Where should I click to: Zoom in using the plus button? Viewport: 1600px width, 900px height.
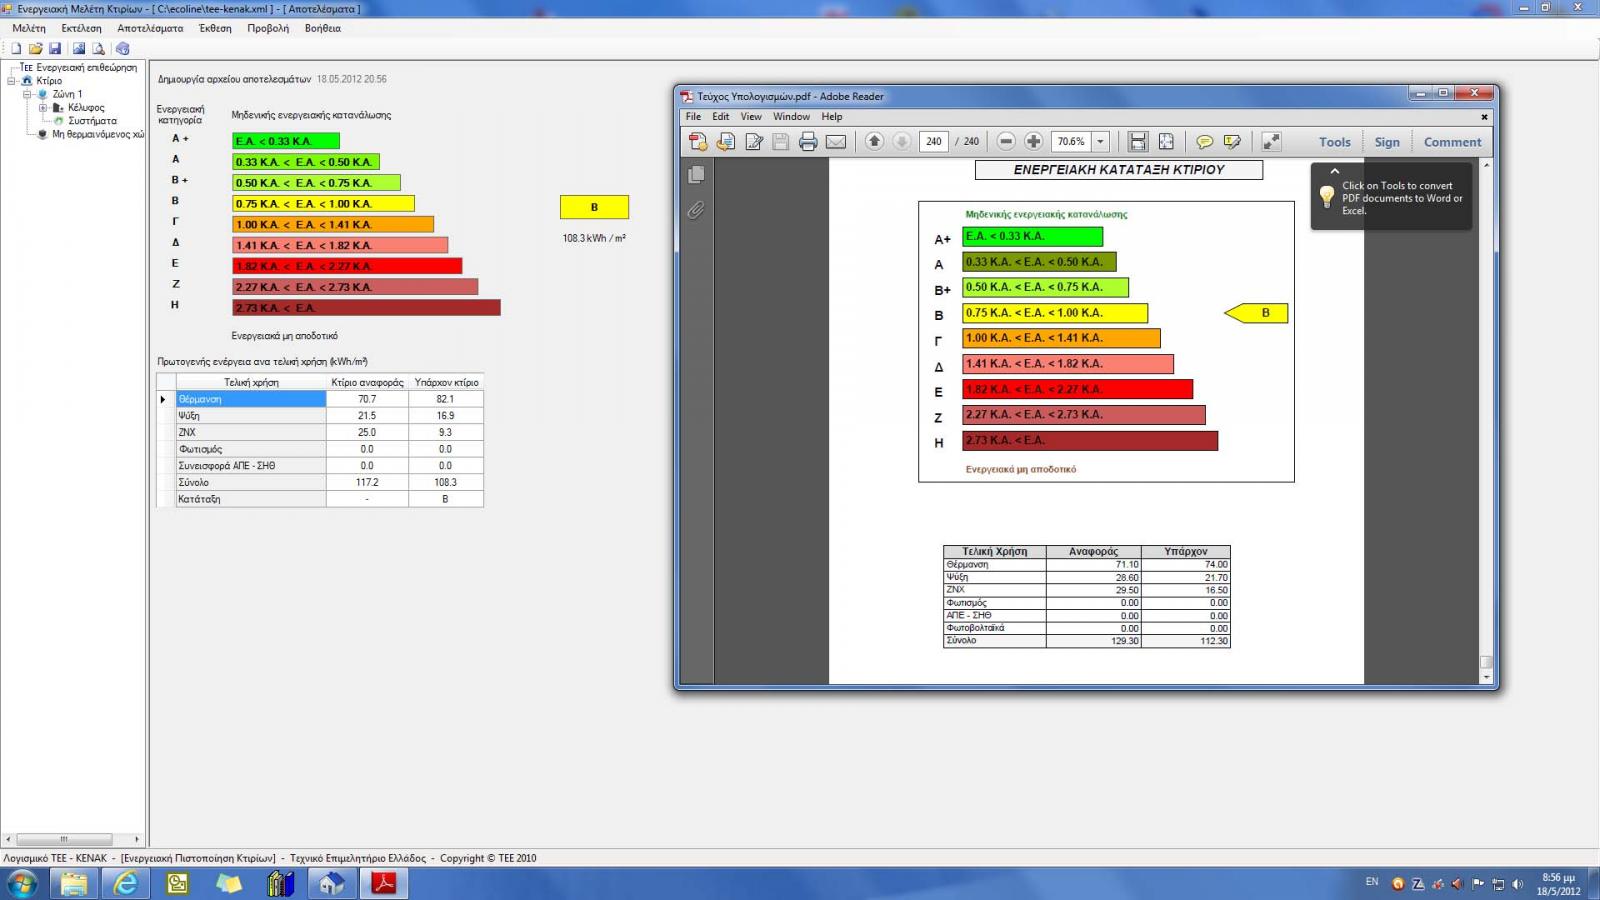[1034, 142]
